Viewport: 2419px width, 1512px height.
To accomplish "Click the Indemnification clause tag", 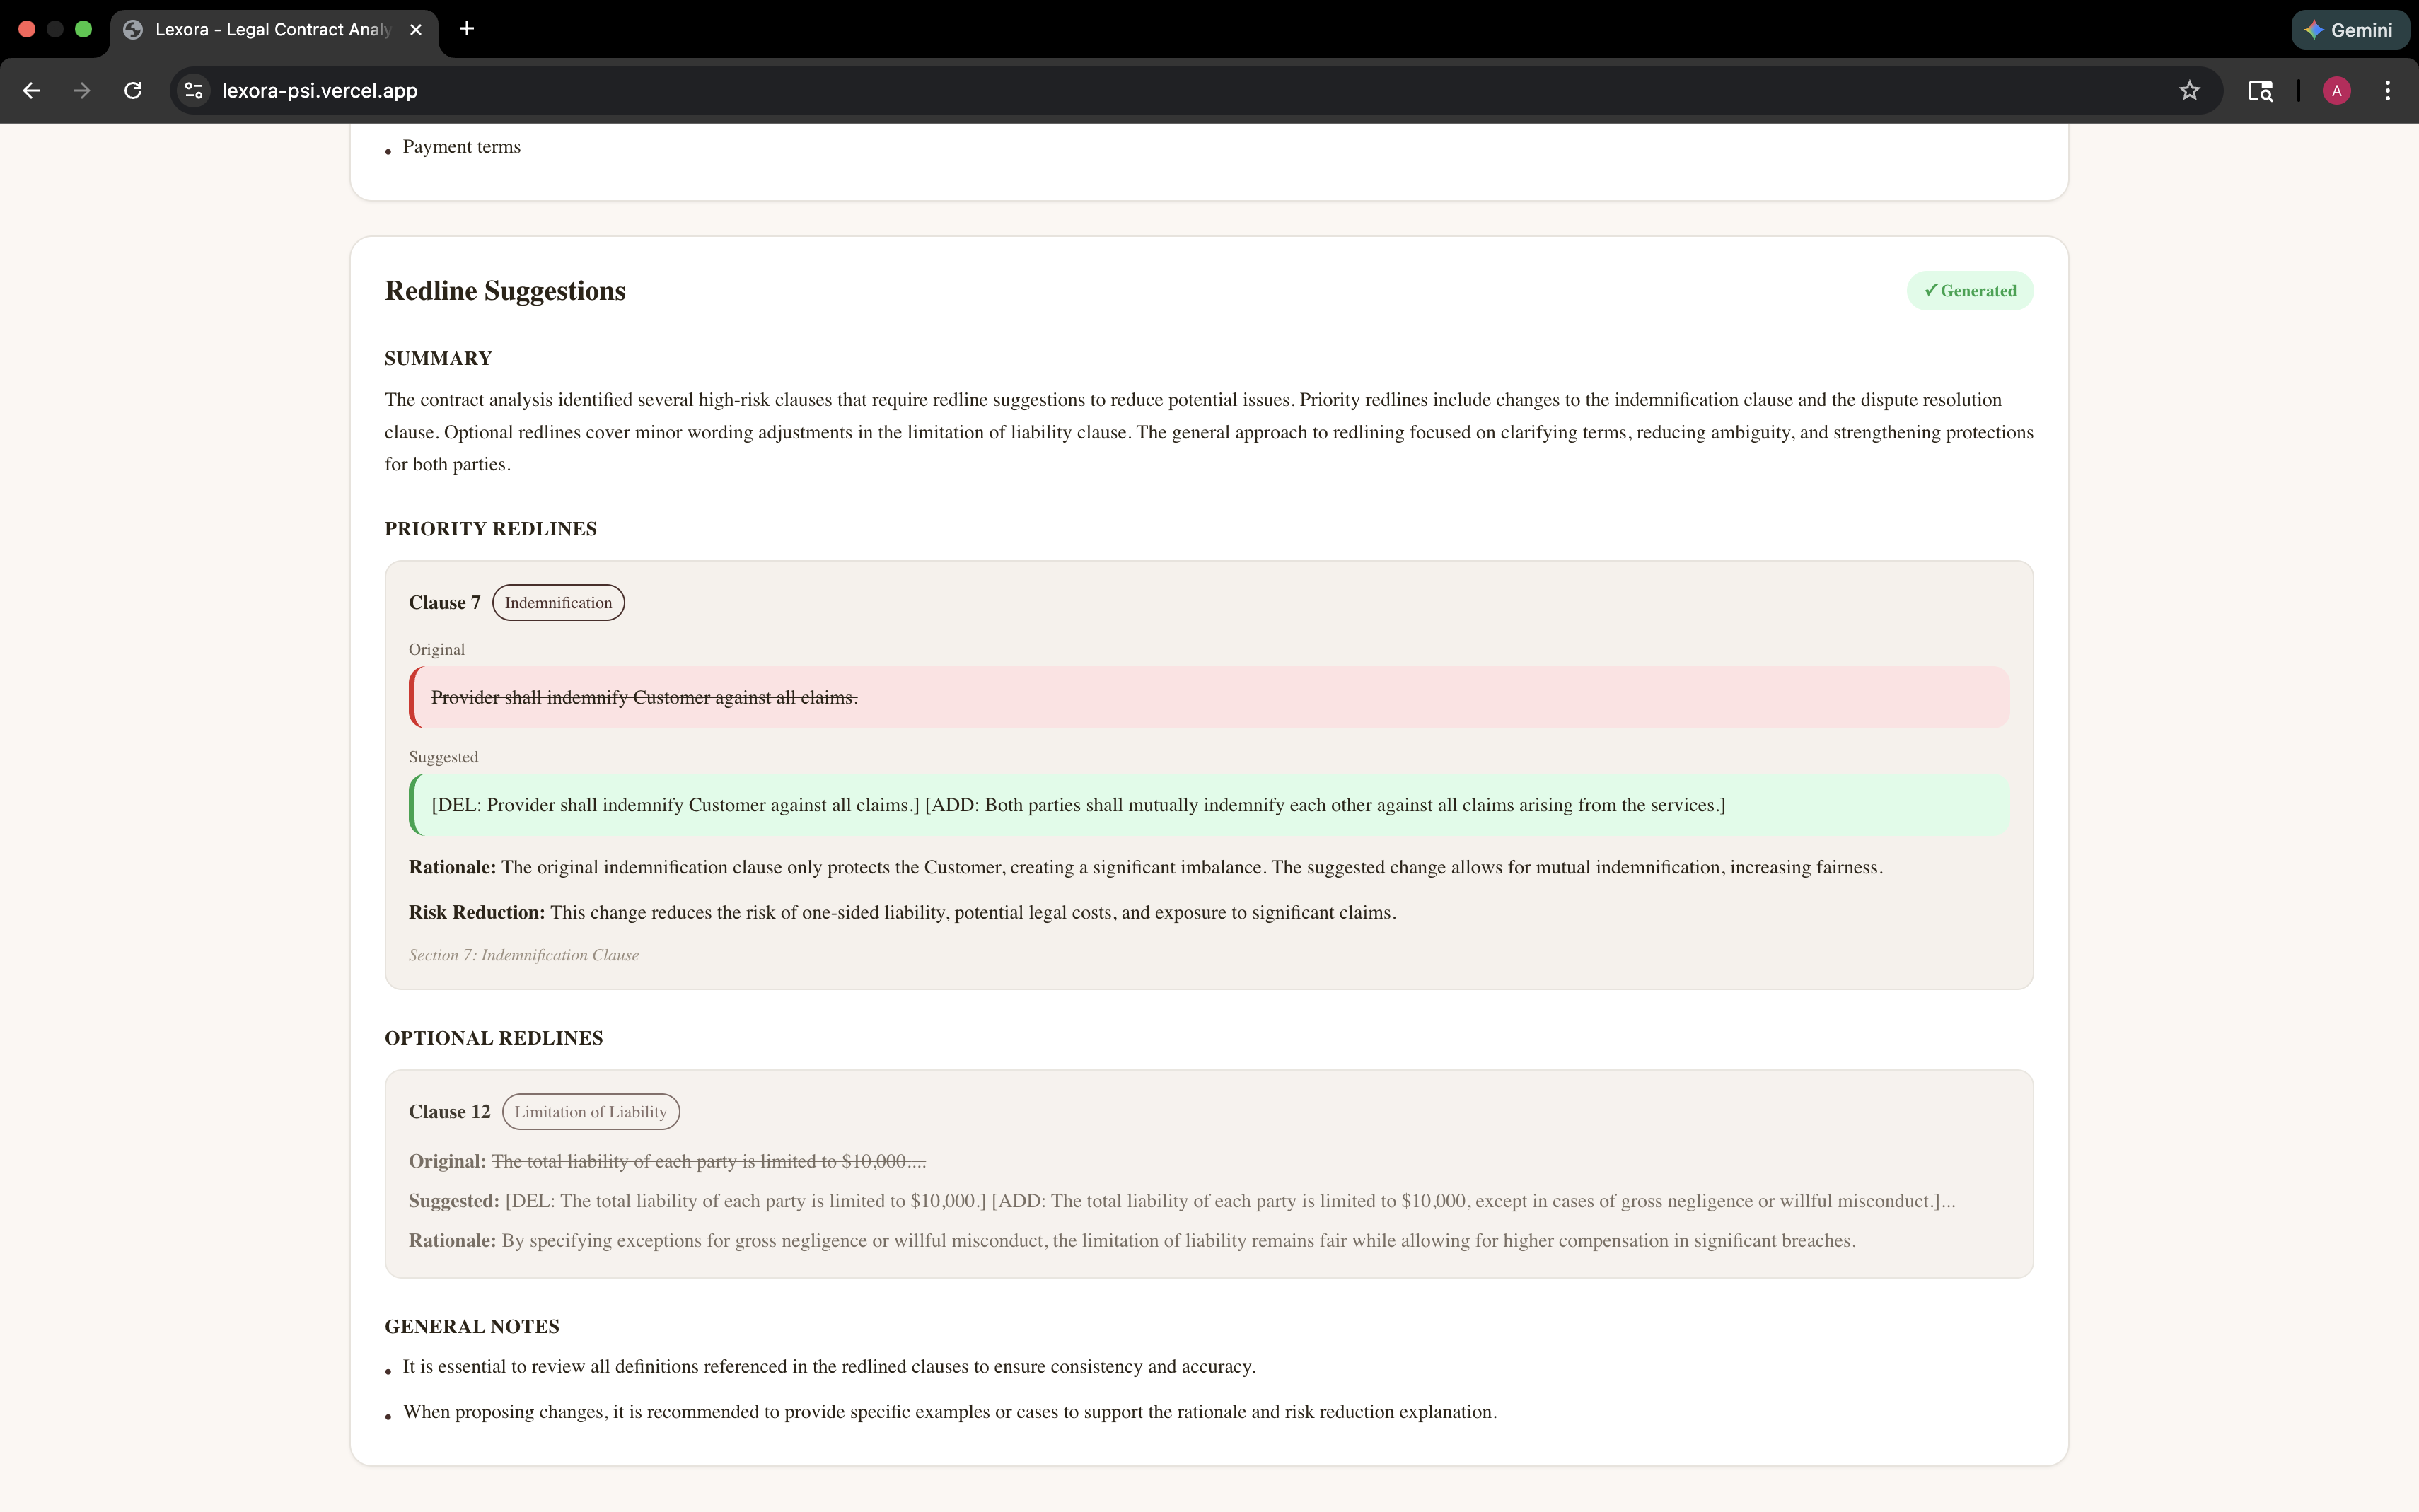I will [x=558, y=603].
